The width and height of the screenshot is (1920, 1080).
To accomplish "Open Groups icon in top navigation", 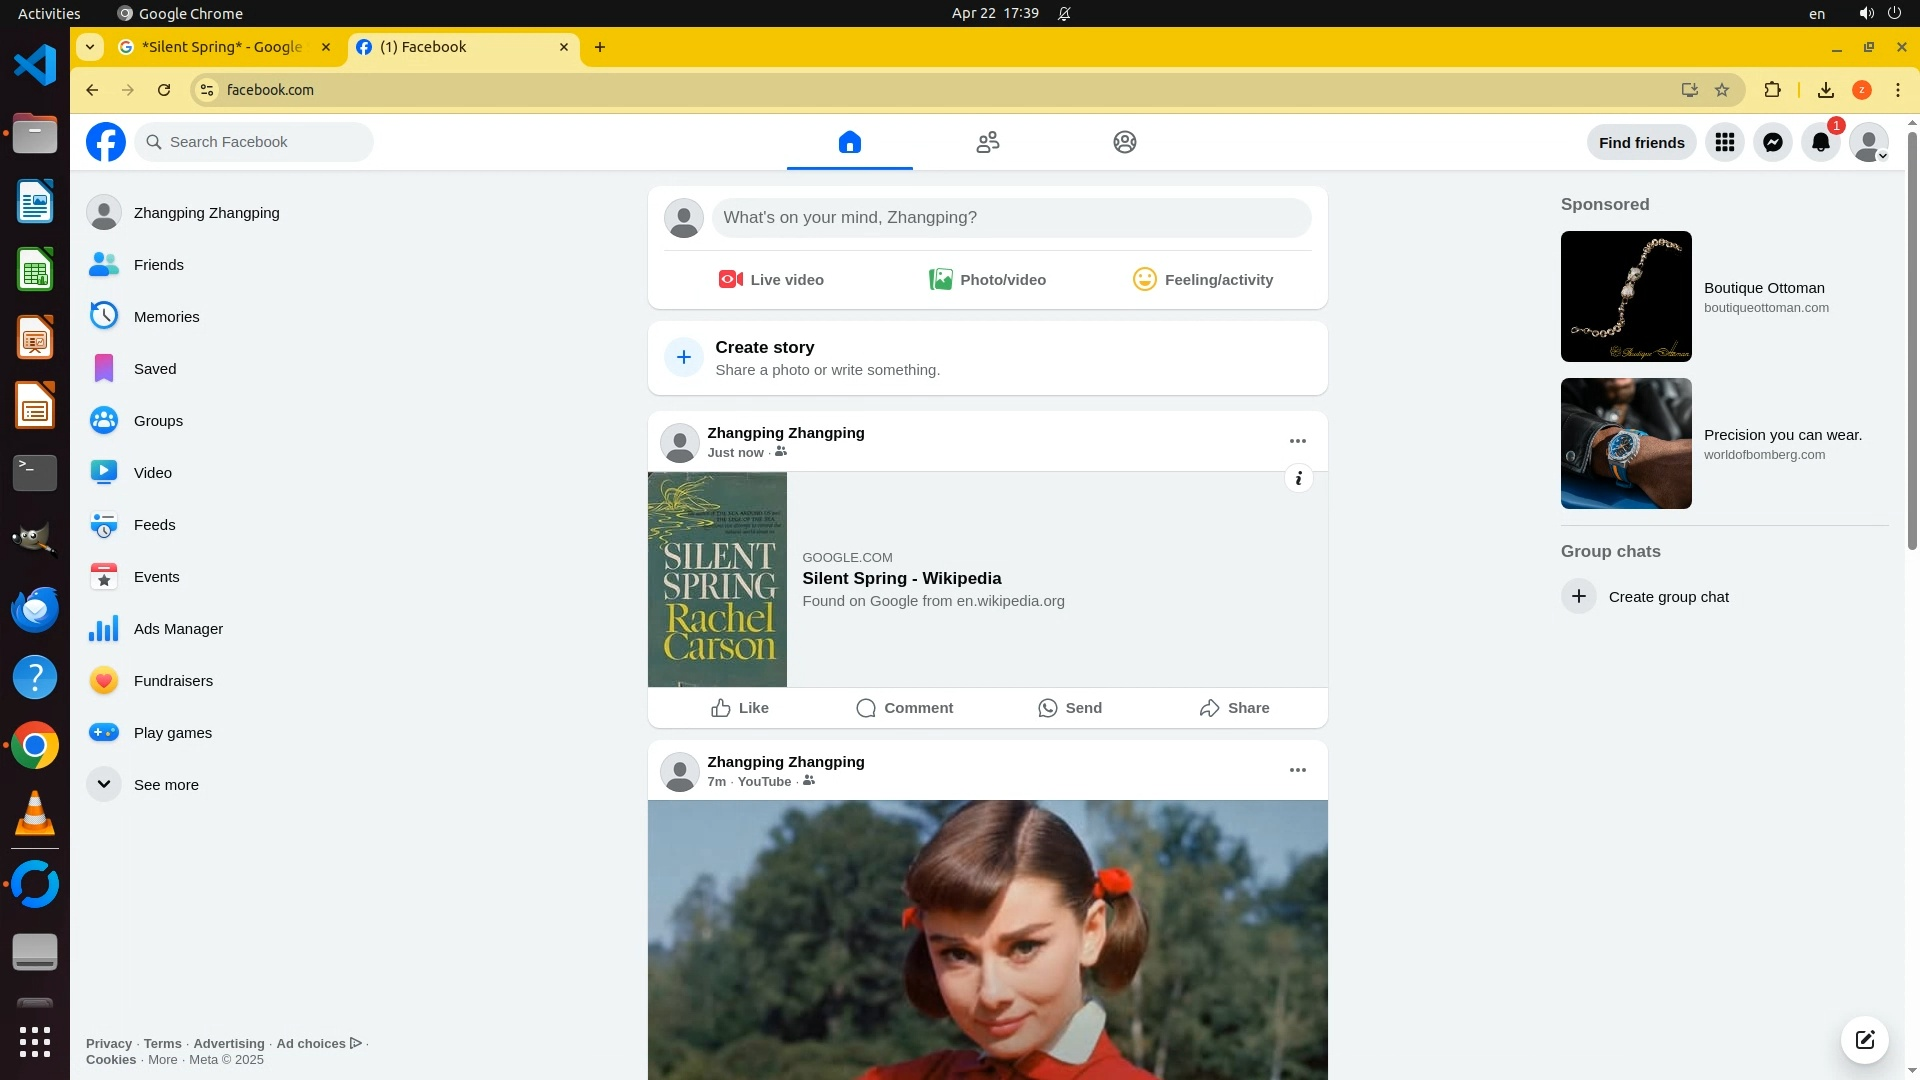I will [x=1124, y=142].
